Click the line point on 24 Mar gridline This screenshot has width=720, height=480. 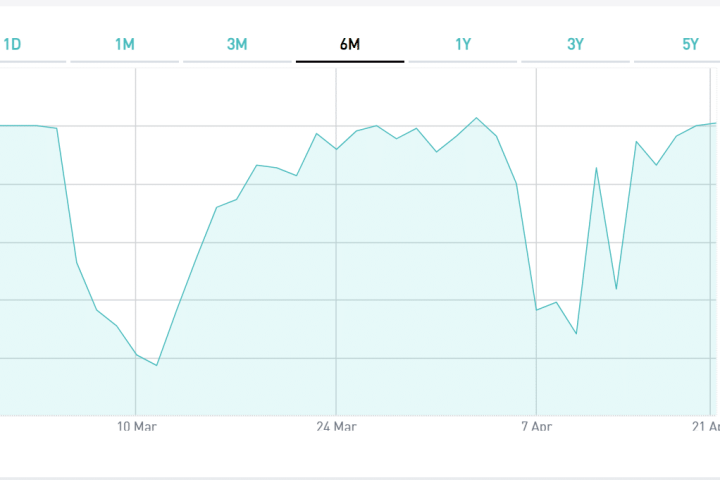pyautogui.click(x=336, y=149)
